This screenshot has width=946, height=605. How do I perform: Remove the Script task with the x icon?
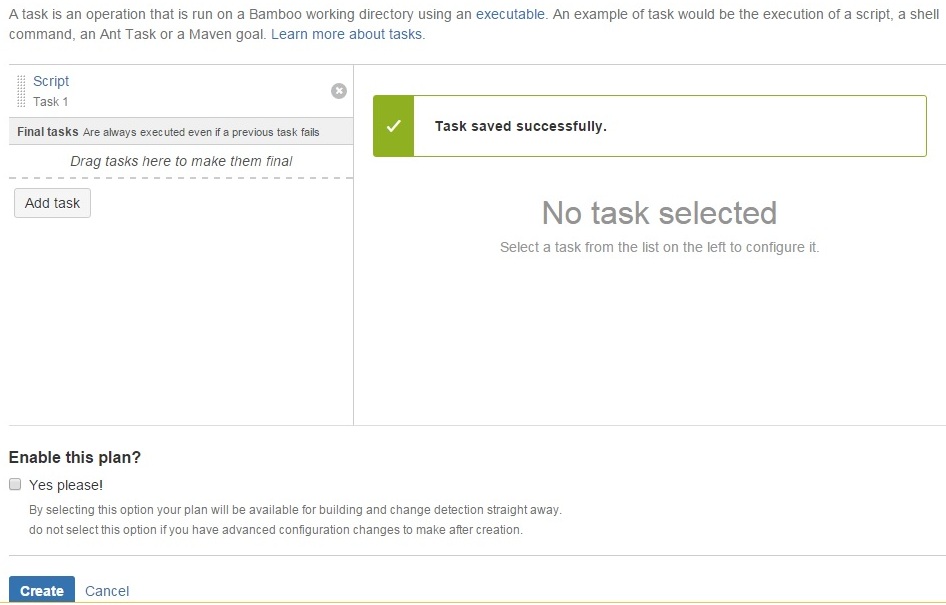point(338,91)
